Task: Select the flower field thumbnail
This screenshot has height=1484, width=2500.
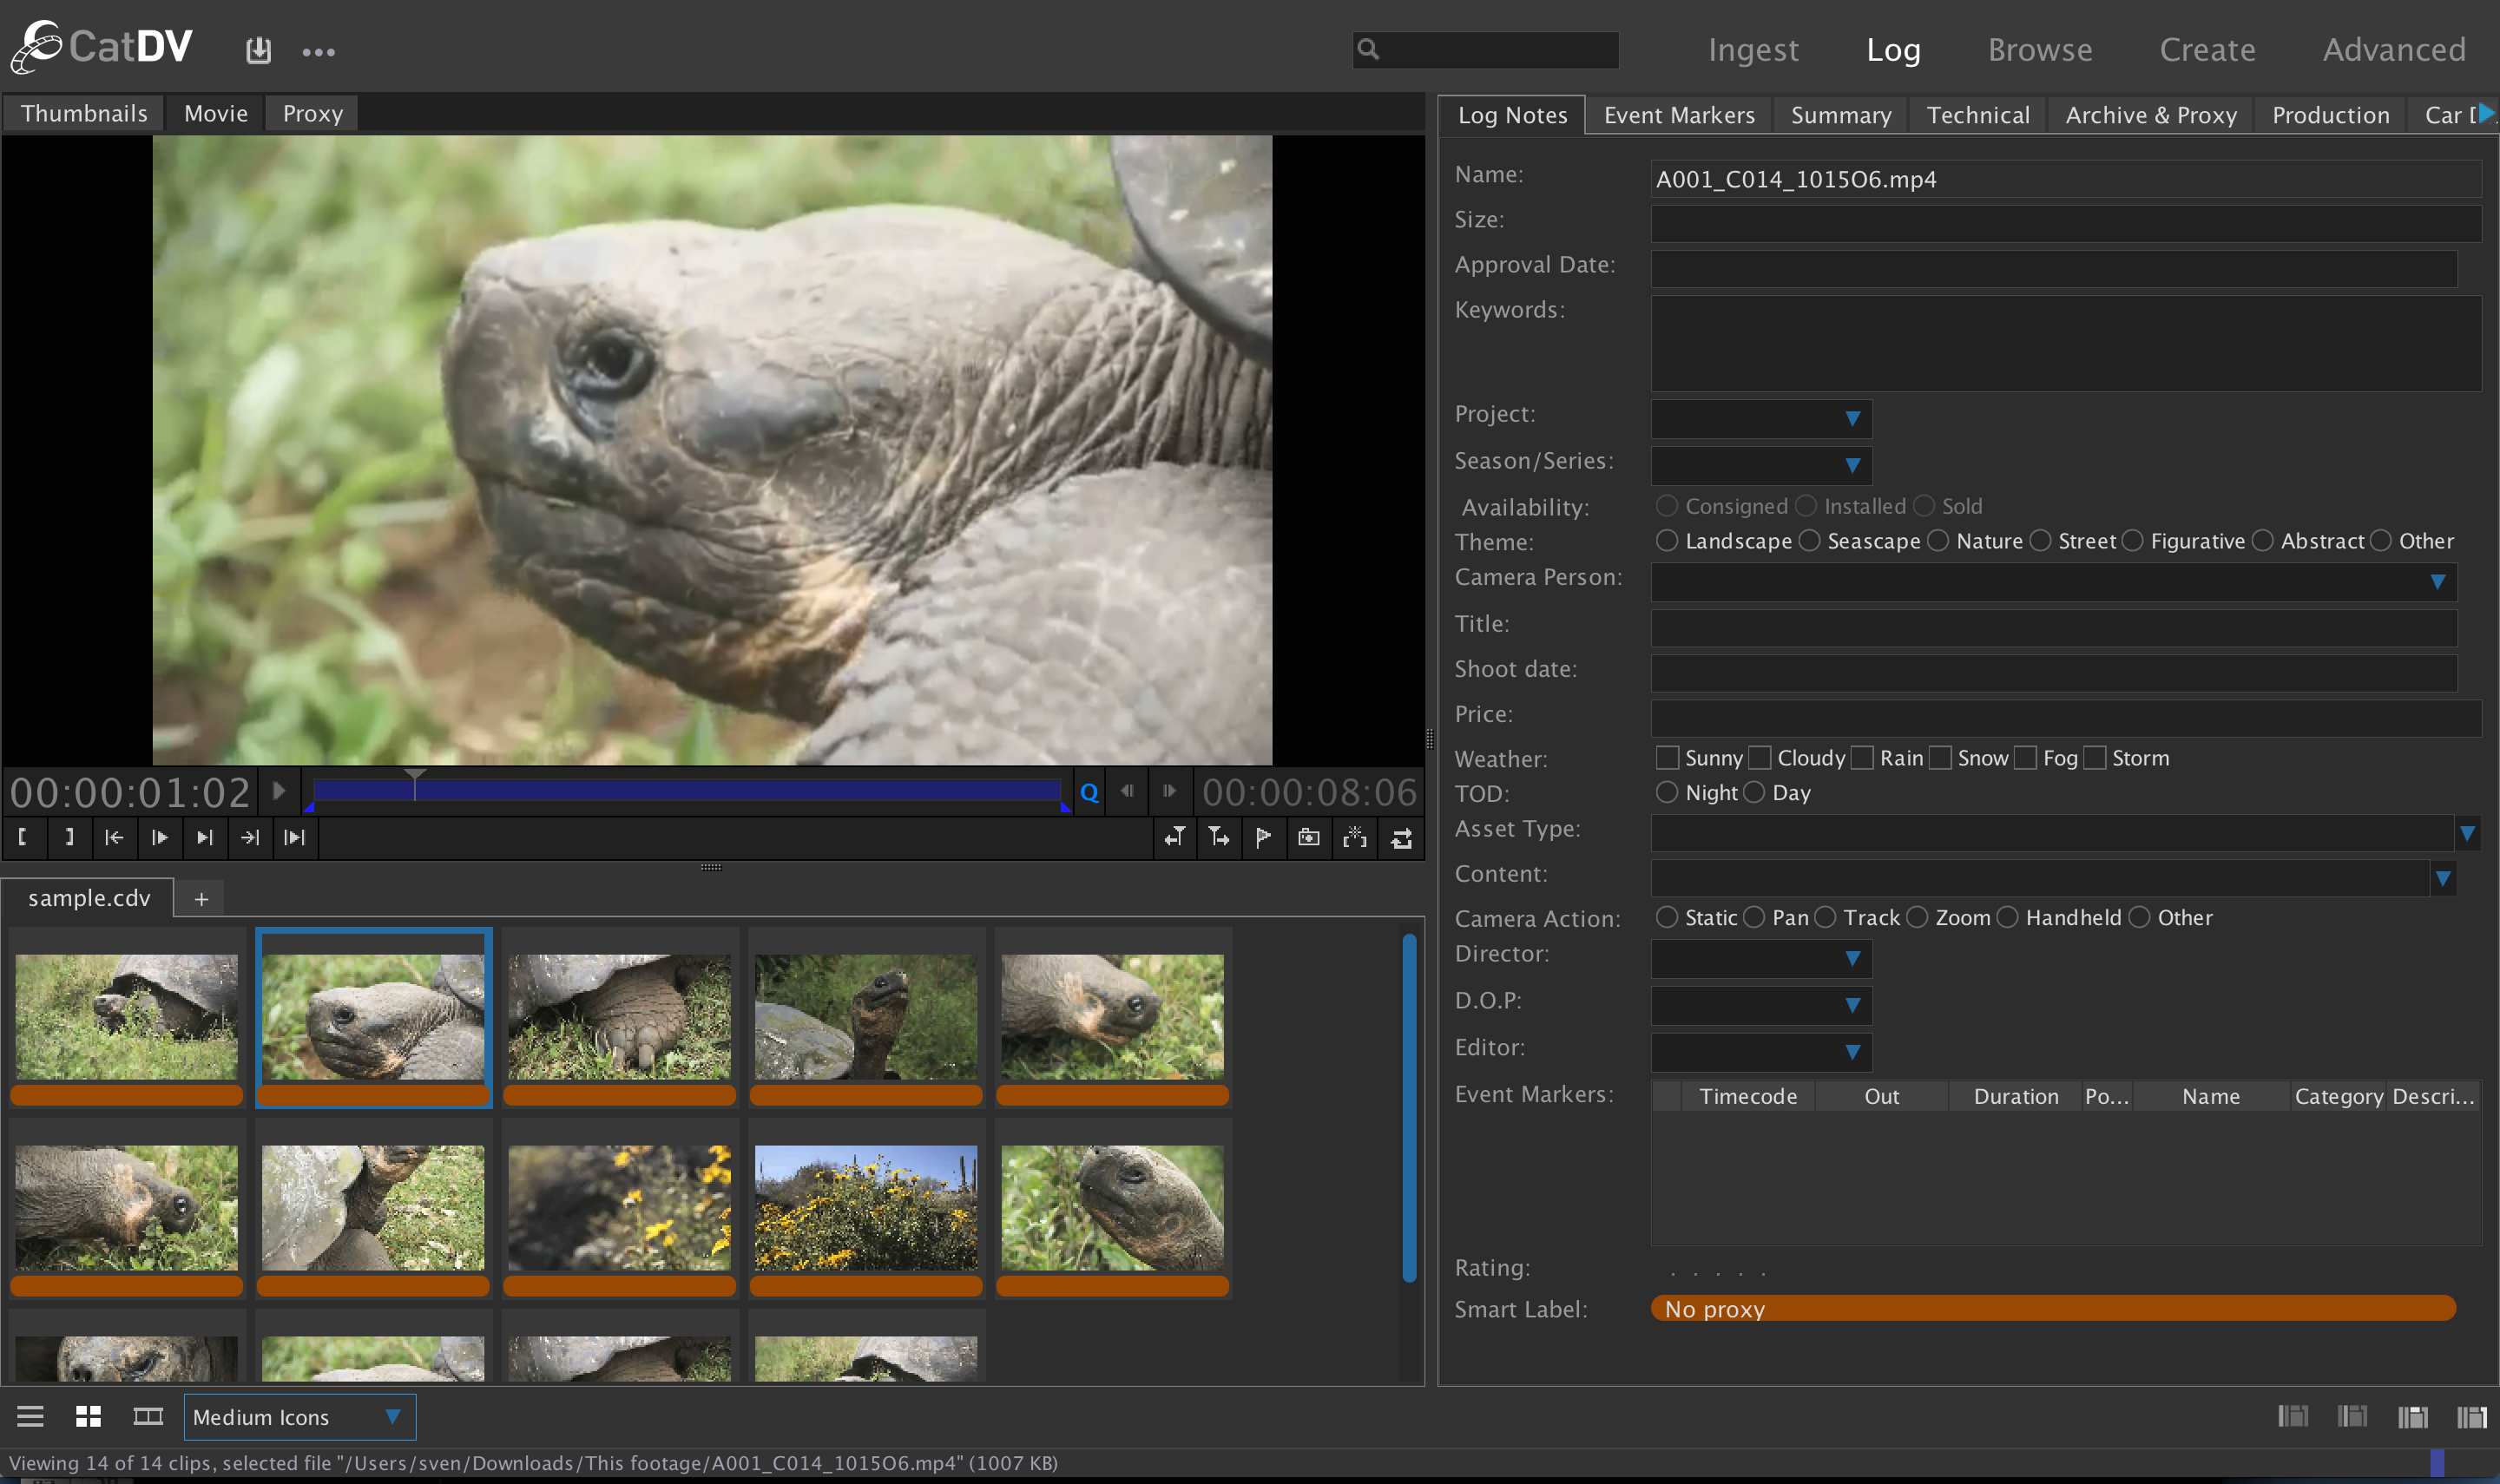Action: coord(866,1207)
